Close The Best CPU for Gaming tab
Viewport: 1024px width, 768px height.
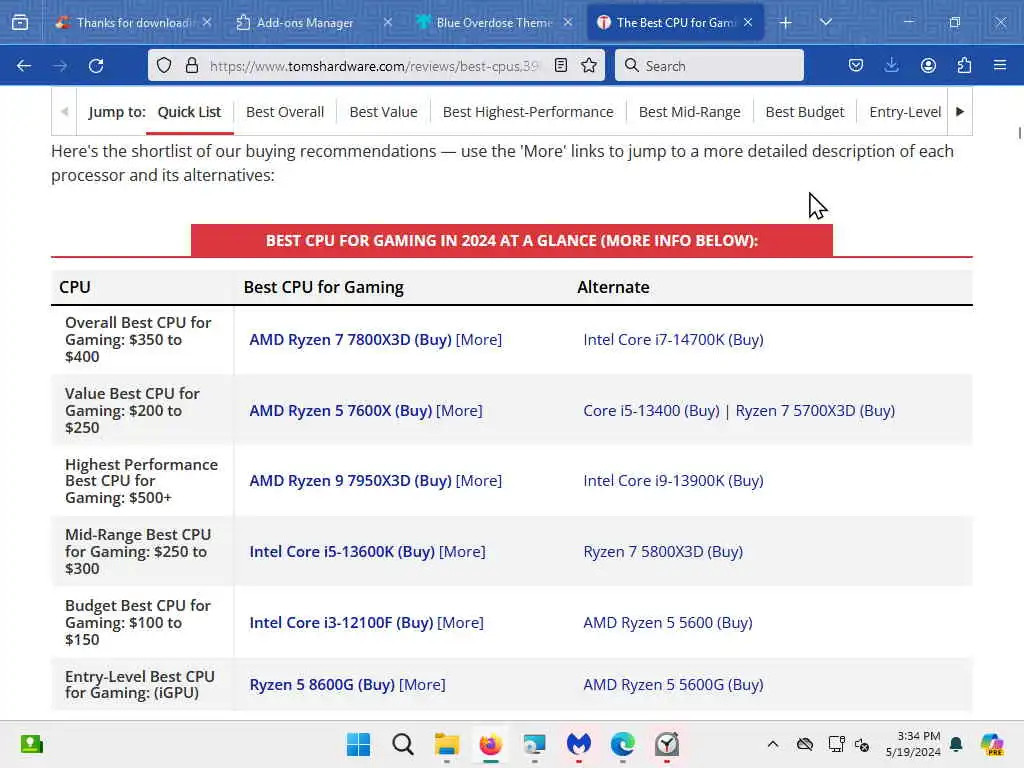(x=748, y=22)
